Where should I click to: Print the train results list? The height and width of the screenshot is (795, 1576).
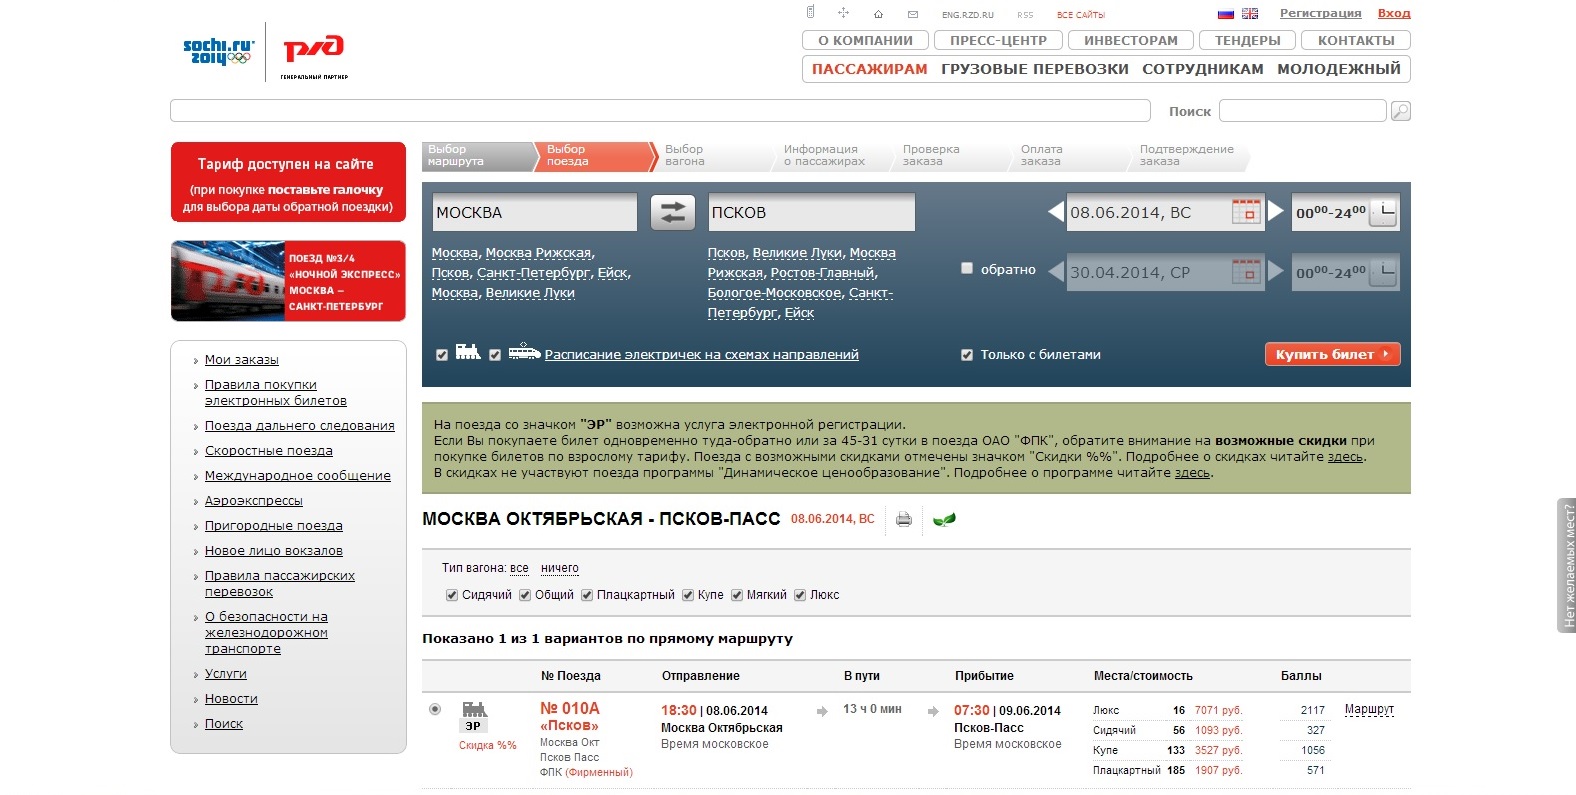904,519
